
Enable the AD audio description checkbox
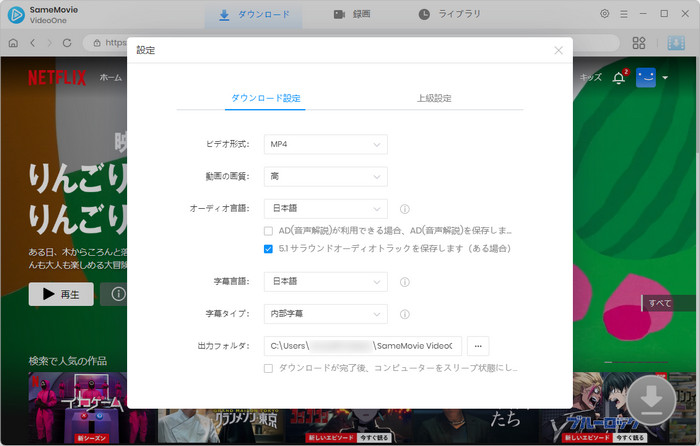click(269, 230)
